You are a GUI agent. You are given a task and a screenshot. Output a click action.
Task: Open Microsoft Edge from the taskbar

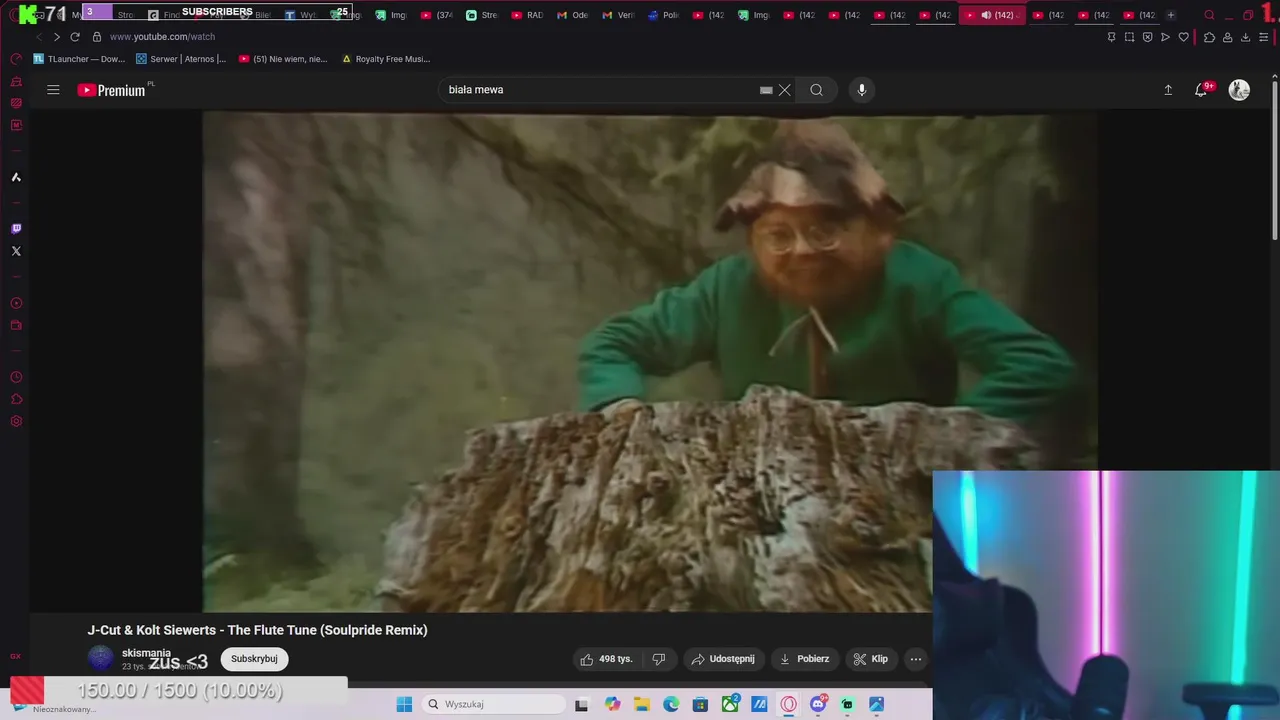click(671, 704)
